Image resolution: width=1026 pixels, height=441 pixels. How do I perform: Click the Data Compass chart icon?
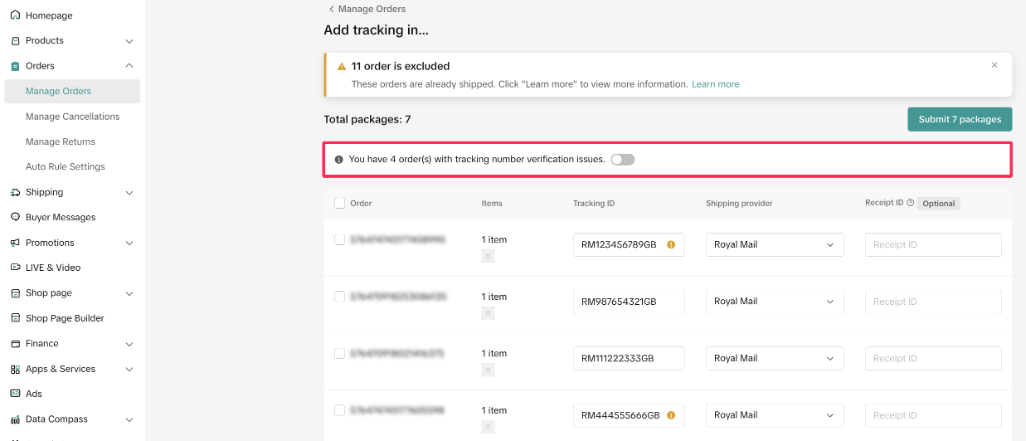15,419
